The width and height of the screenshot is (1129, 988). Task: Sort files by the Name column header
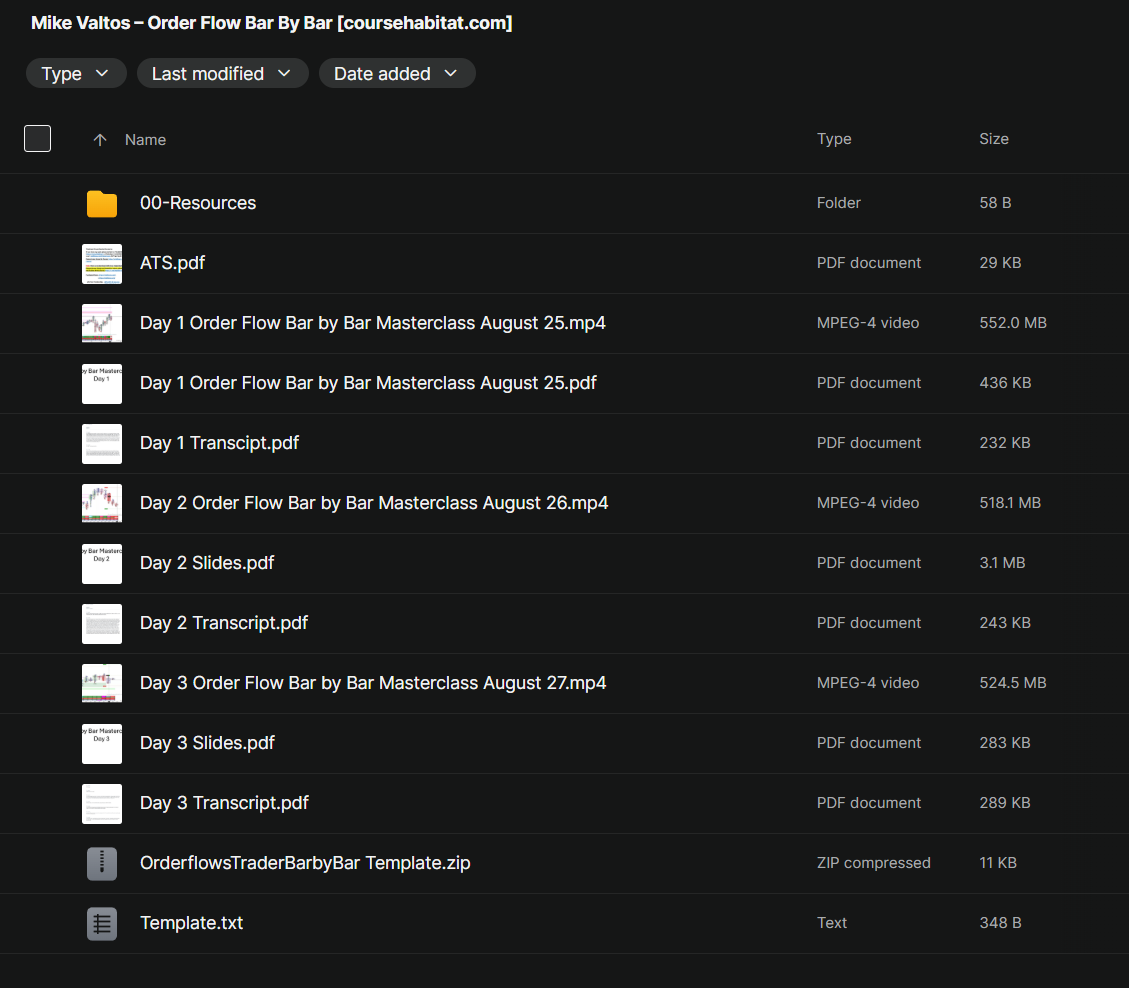[145, 140]
